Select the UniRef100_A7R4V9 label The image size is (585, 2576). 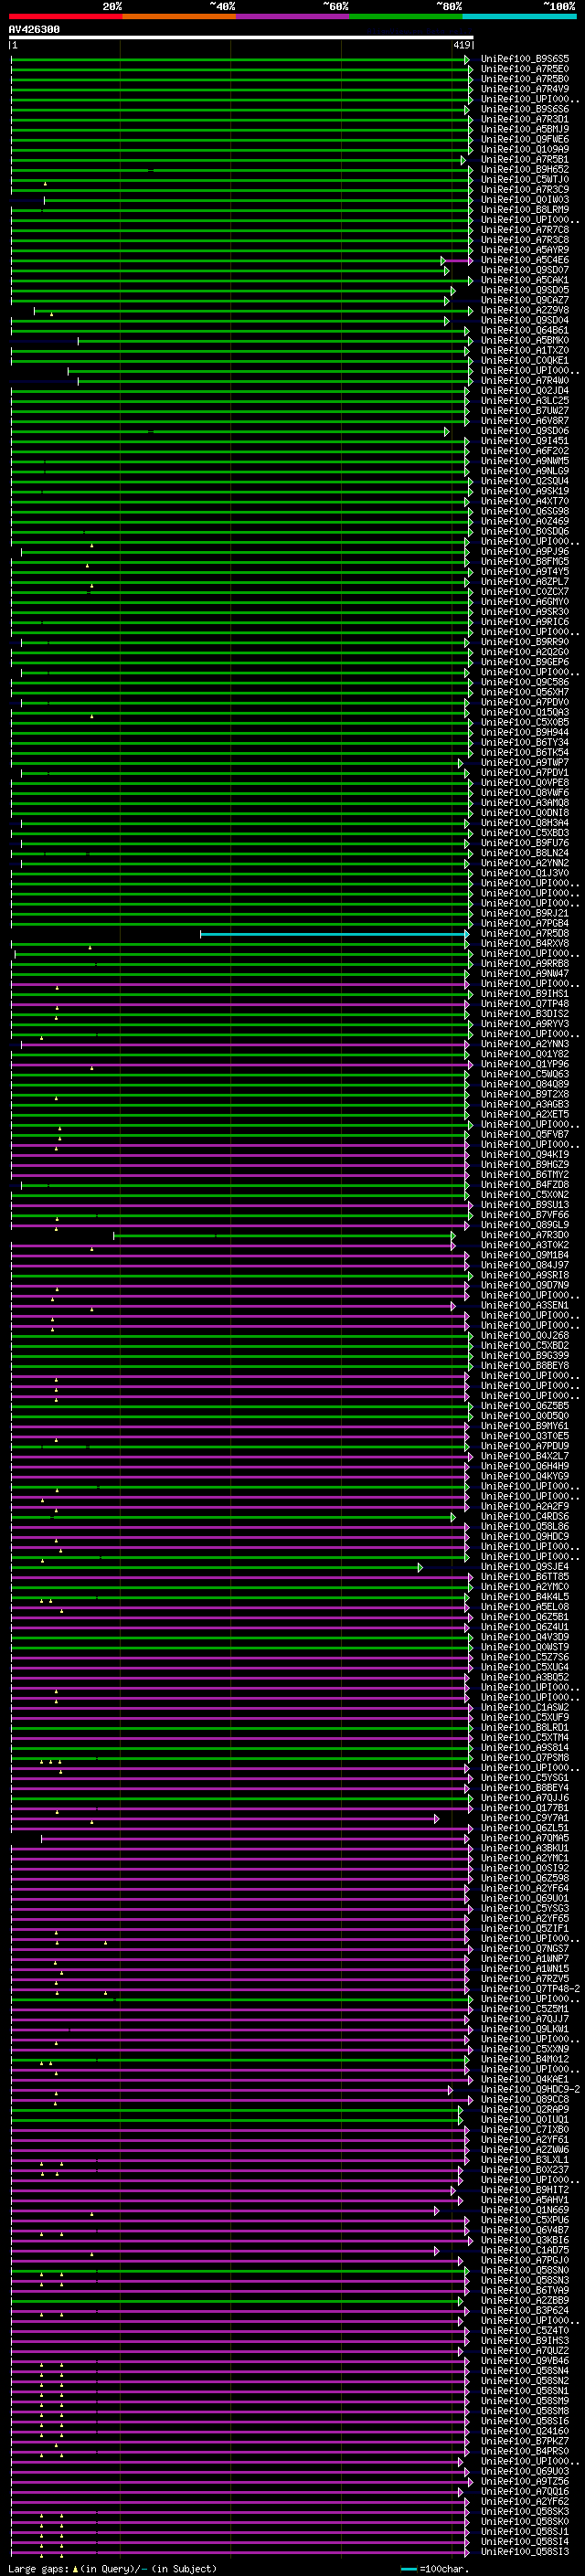525,89
